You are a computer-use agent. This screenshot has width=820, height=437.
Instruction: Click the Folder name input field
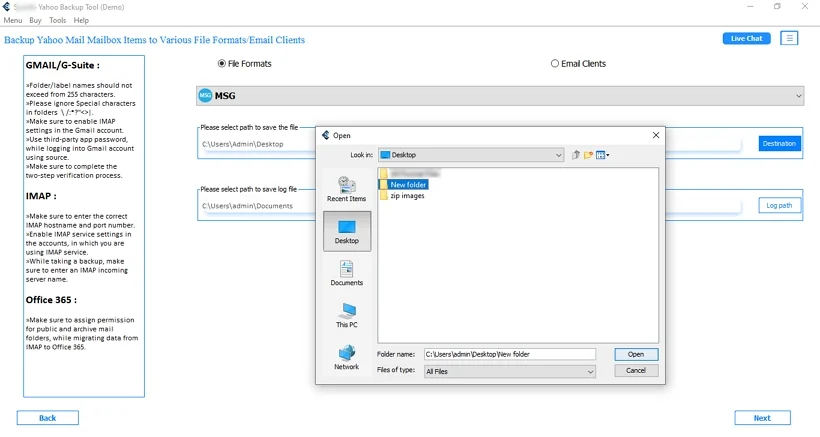(x=509, y=354)
